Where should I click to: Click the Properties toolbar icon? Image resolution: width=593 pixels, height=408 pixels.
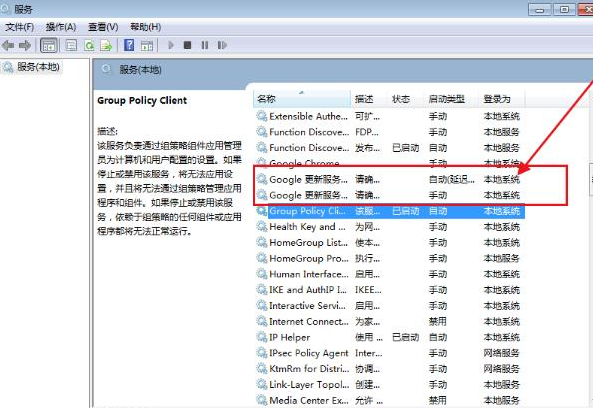(x=71, y=46)
